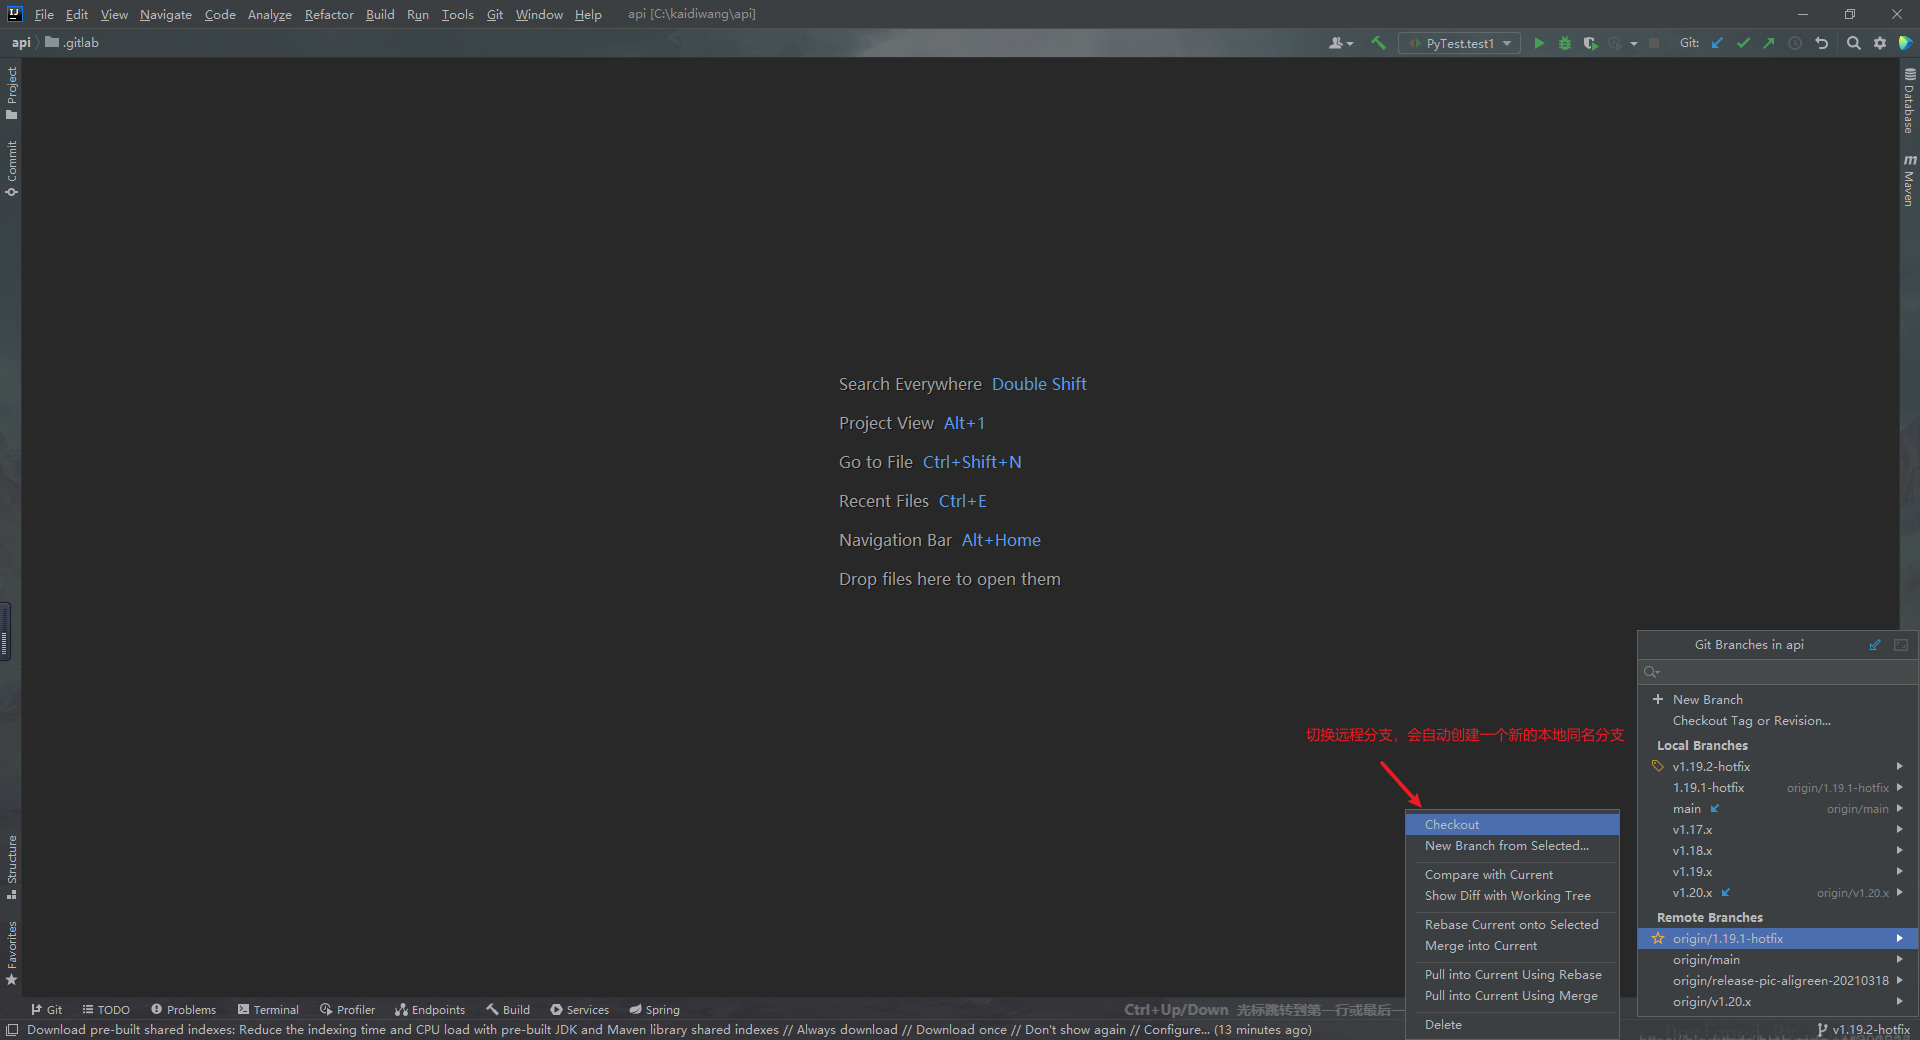Image resolution: width=1920 pixels, height=1040 pixels.
Task: Open the Profiler tool window tab
Action: click(x=347, y=1010)
